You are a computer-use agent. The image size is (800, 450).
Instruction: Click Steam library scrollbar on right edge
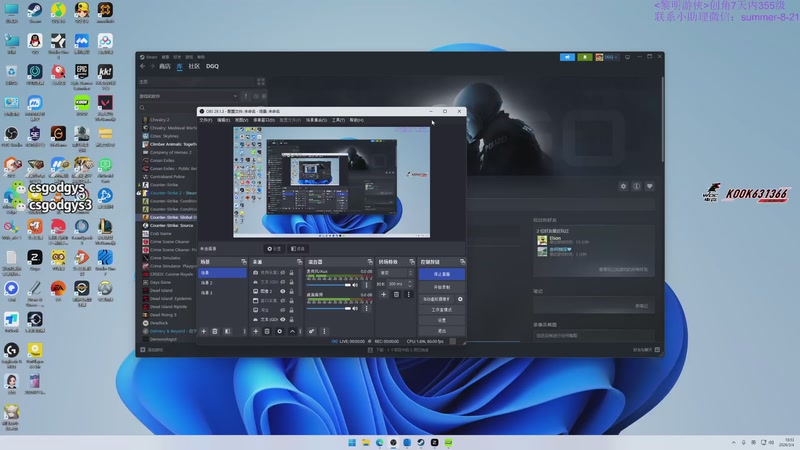tap(662, 120)
